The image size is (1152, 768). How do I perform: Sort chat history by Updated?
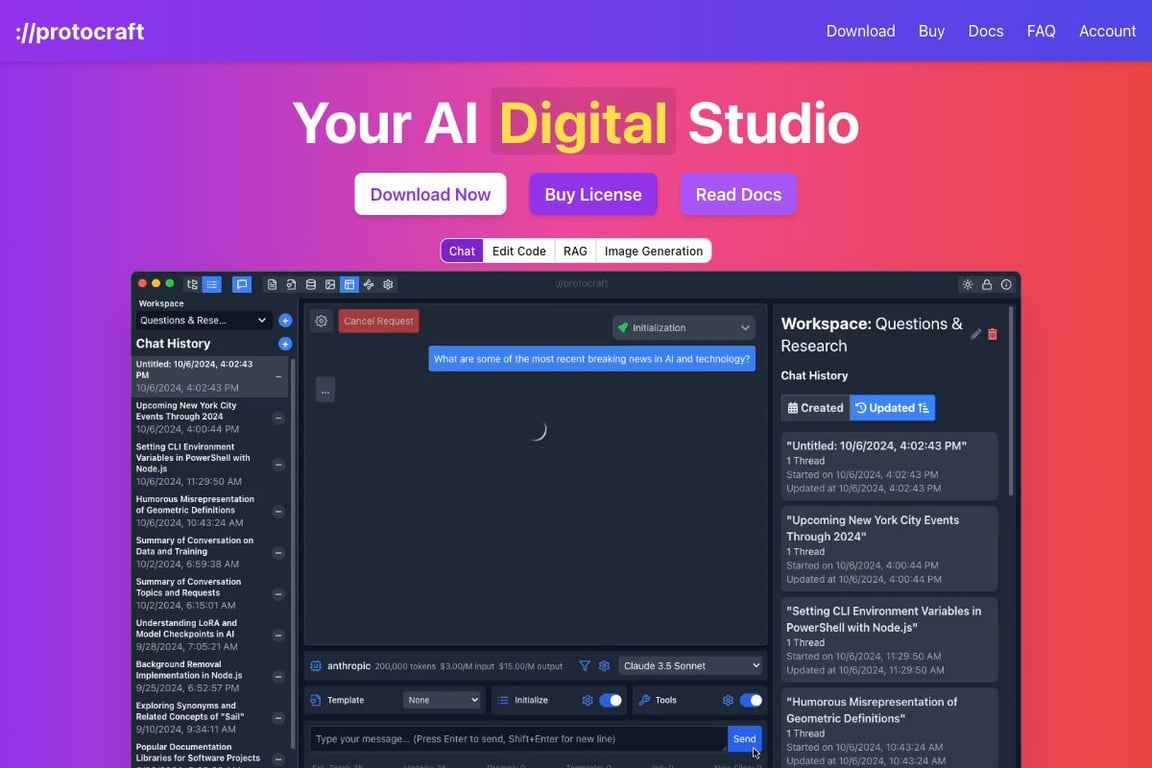[x=892, y=408]
